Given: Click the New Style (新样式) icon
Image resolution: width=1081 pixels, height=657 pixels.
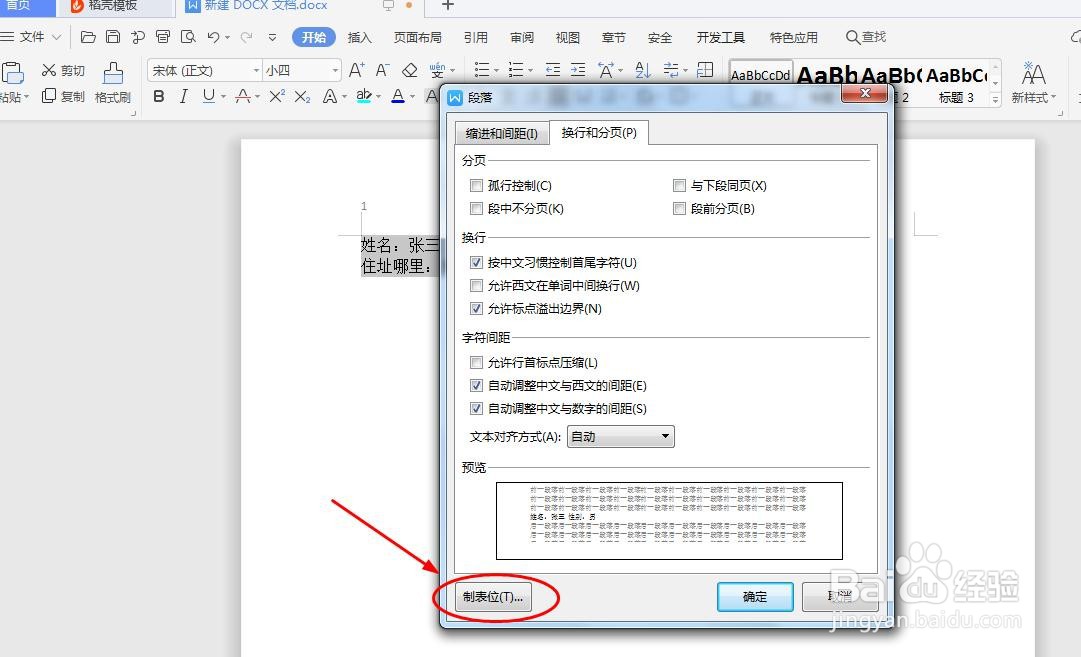Looking at the screenshot, I should pos(1033,73).
